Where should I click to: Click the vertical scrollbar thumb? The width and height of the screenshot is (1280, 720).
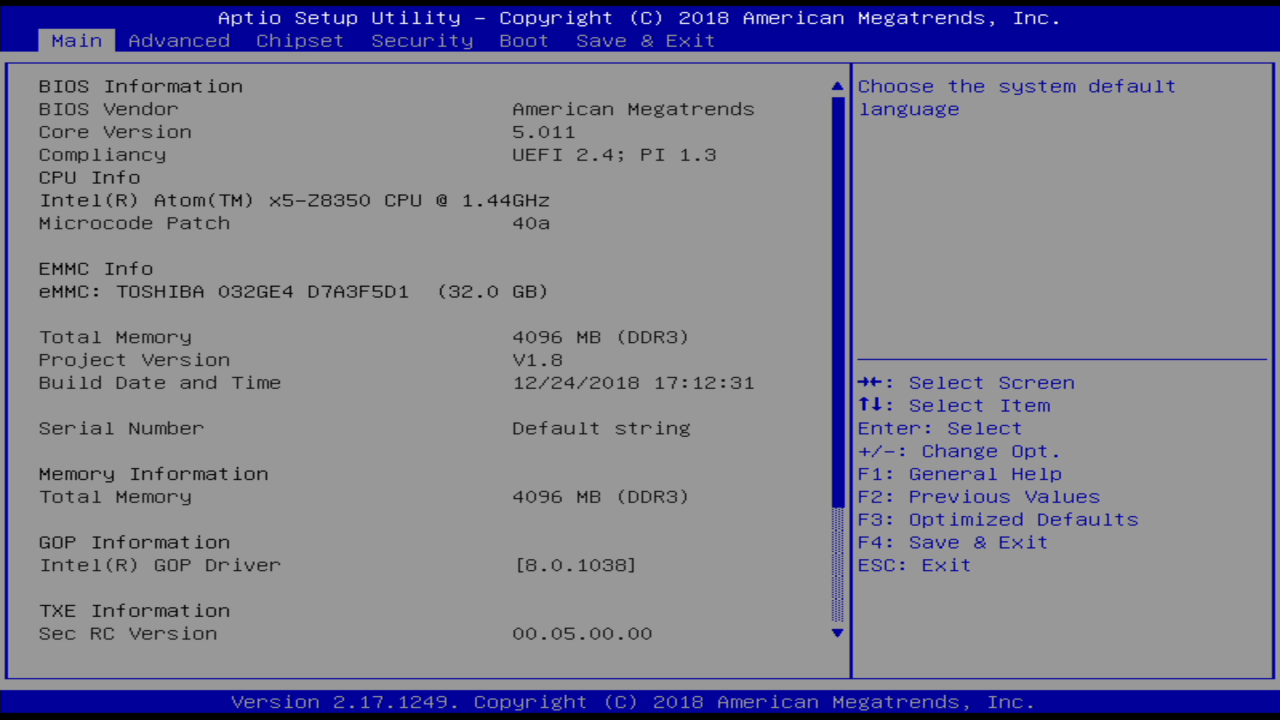coord(838,302)
